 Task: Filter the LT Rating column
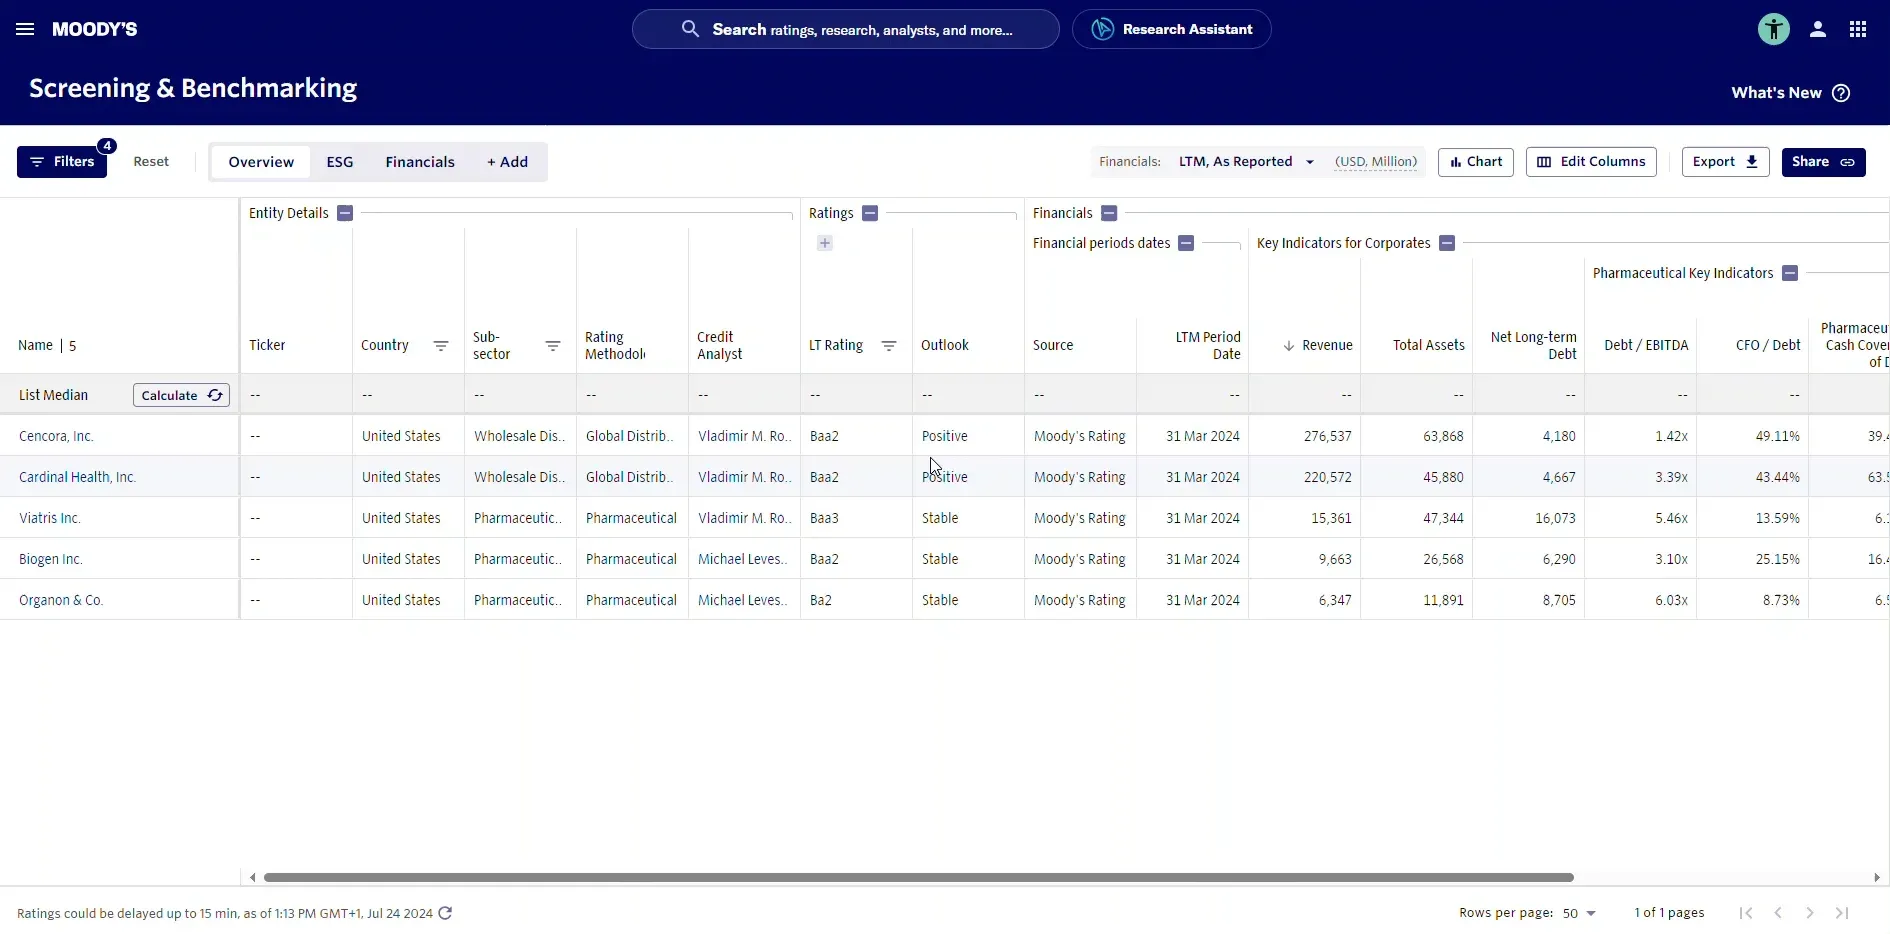[x=888, y=346]
